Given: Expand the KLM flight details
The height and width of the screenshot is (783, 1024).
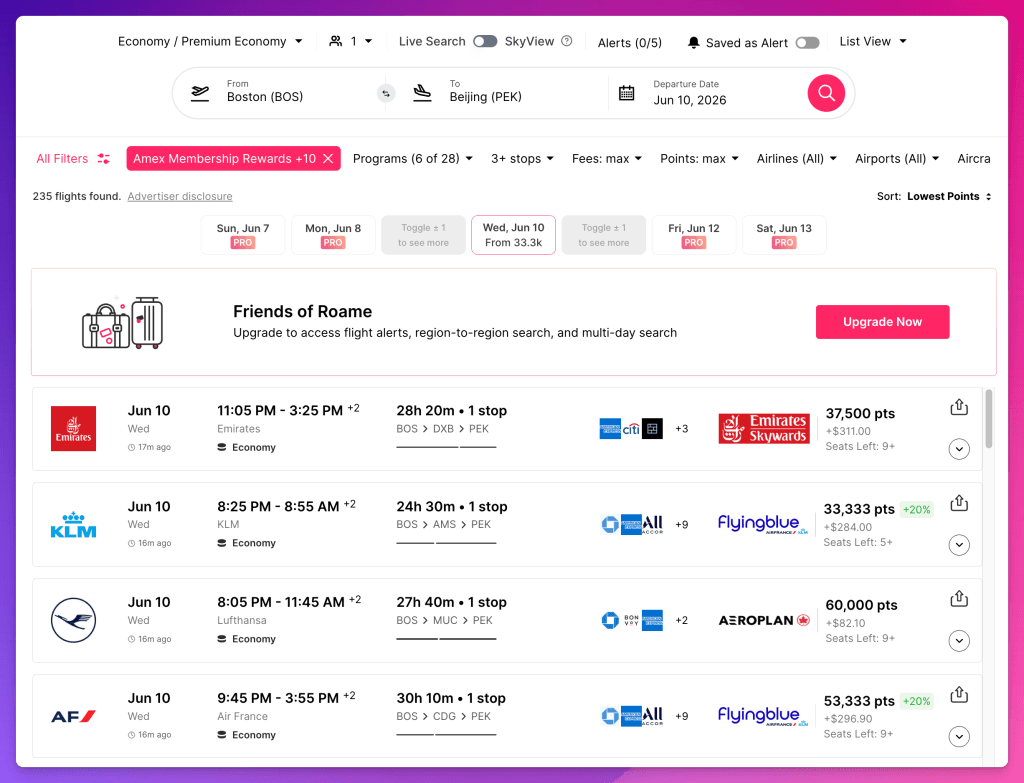Looking at the screenshot, I should coord(959,545).
